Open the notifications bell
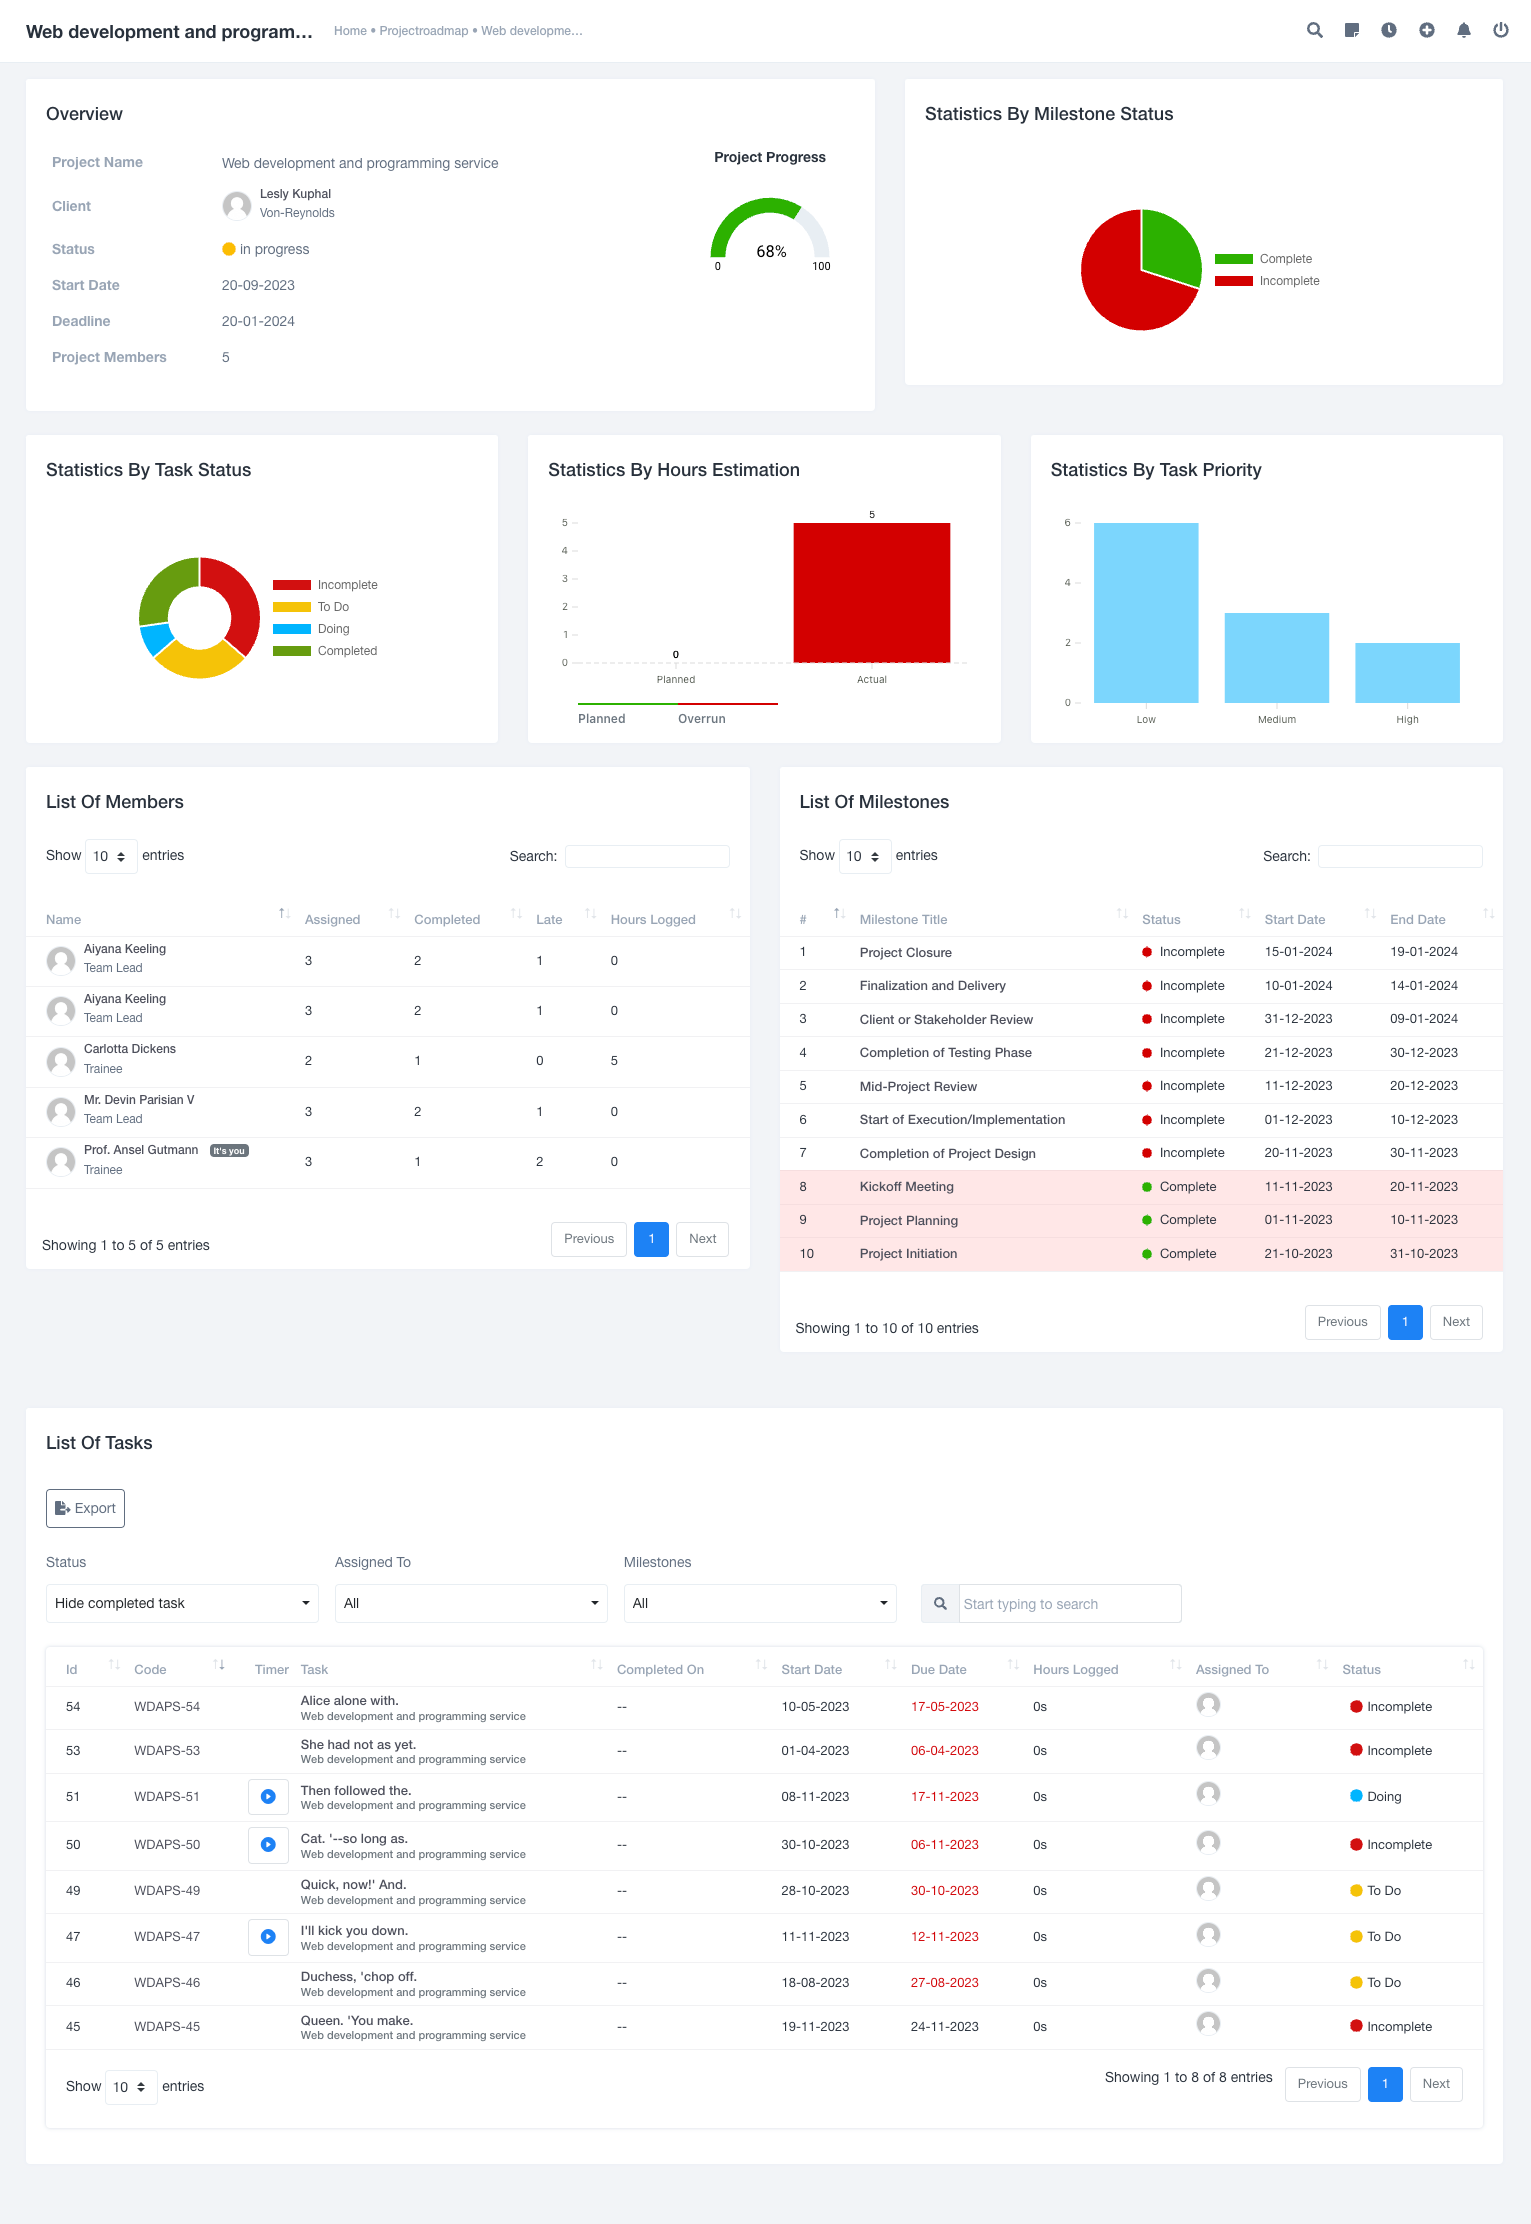The image size is (1531, 2224). pyautogui.click(x=1463, y=30)
